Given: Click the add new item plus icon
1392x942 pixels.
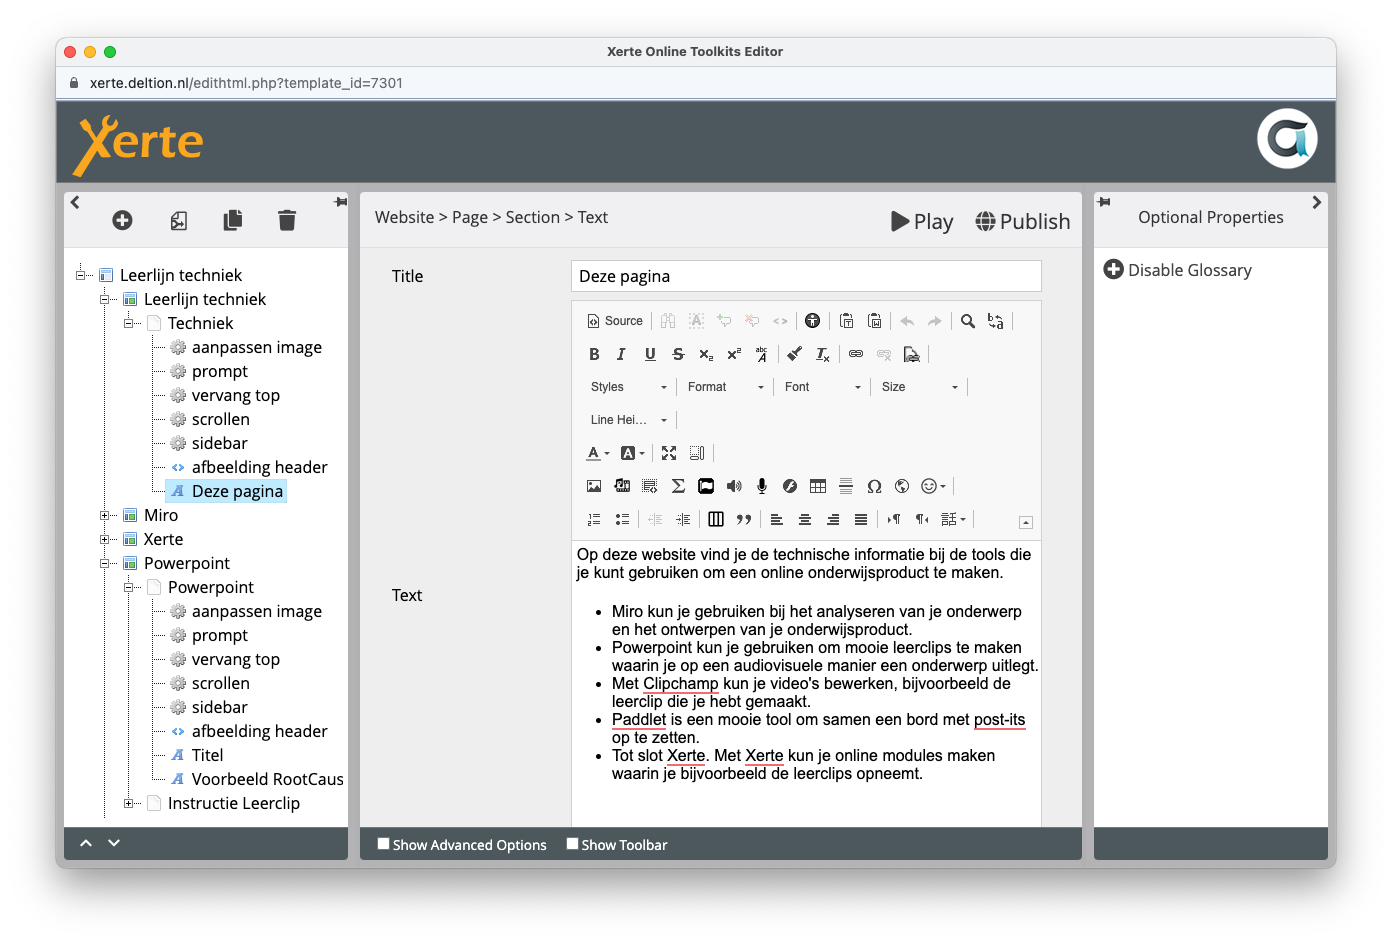Looking at the screenshot, I should tap(122, 220).
